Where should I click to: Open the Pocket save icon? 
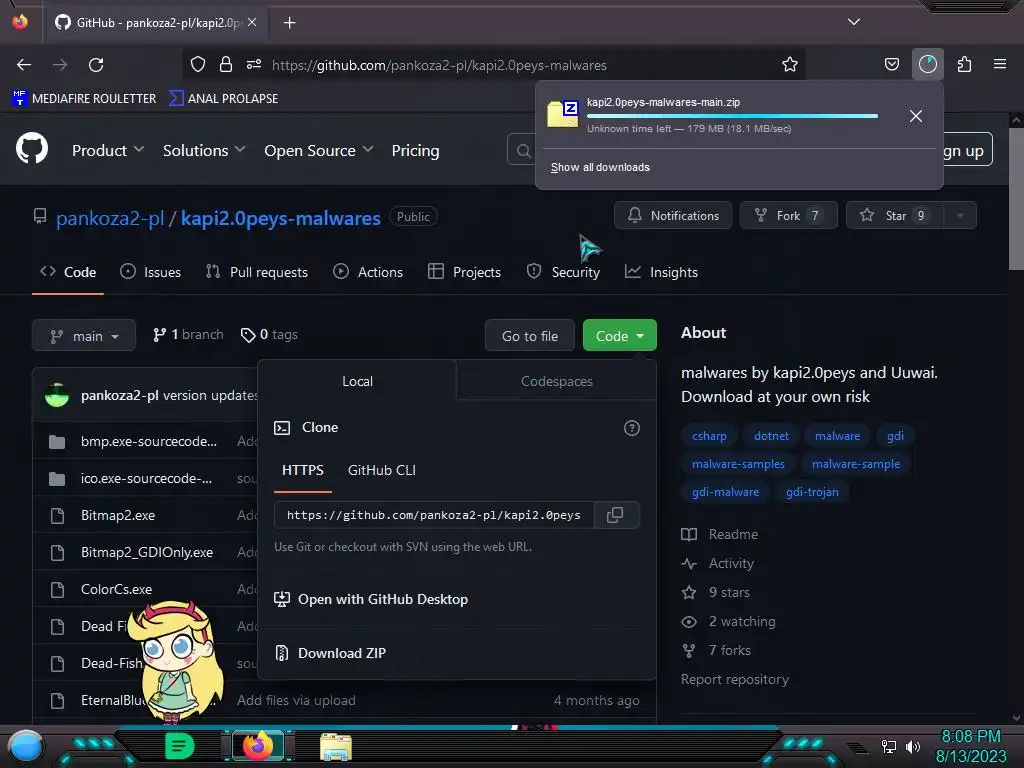coord(891,64)
